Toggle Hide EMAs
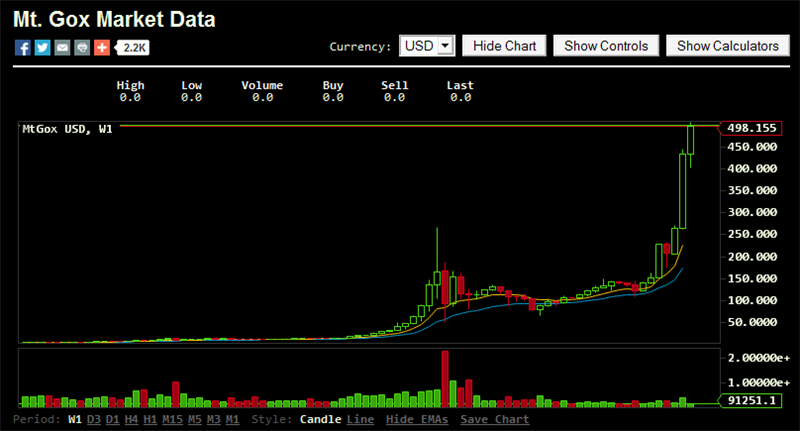The width and height of the screenshot is (800, 431). [x=416, y=419]
